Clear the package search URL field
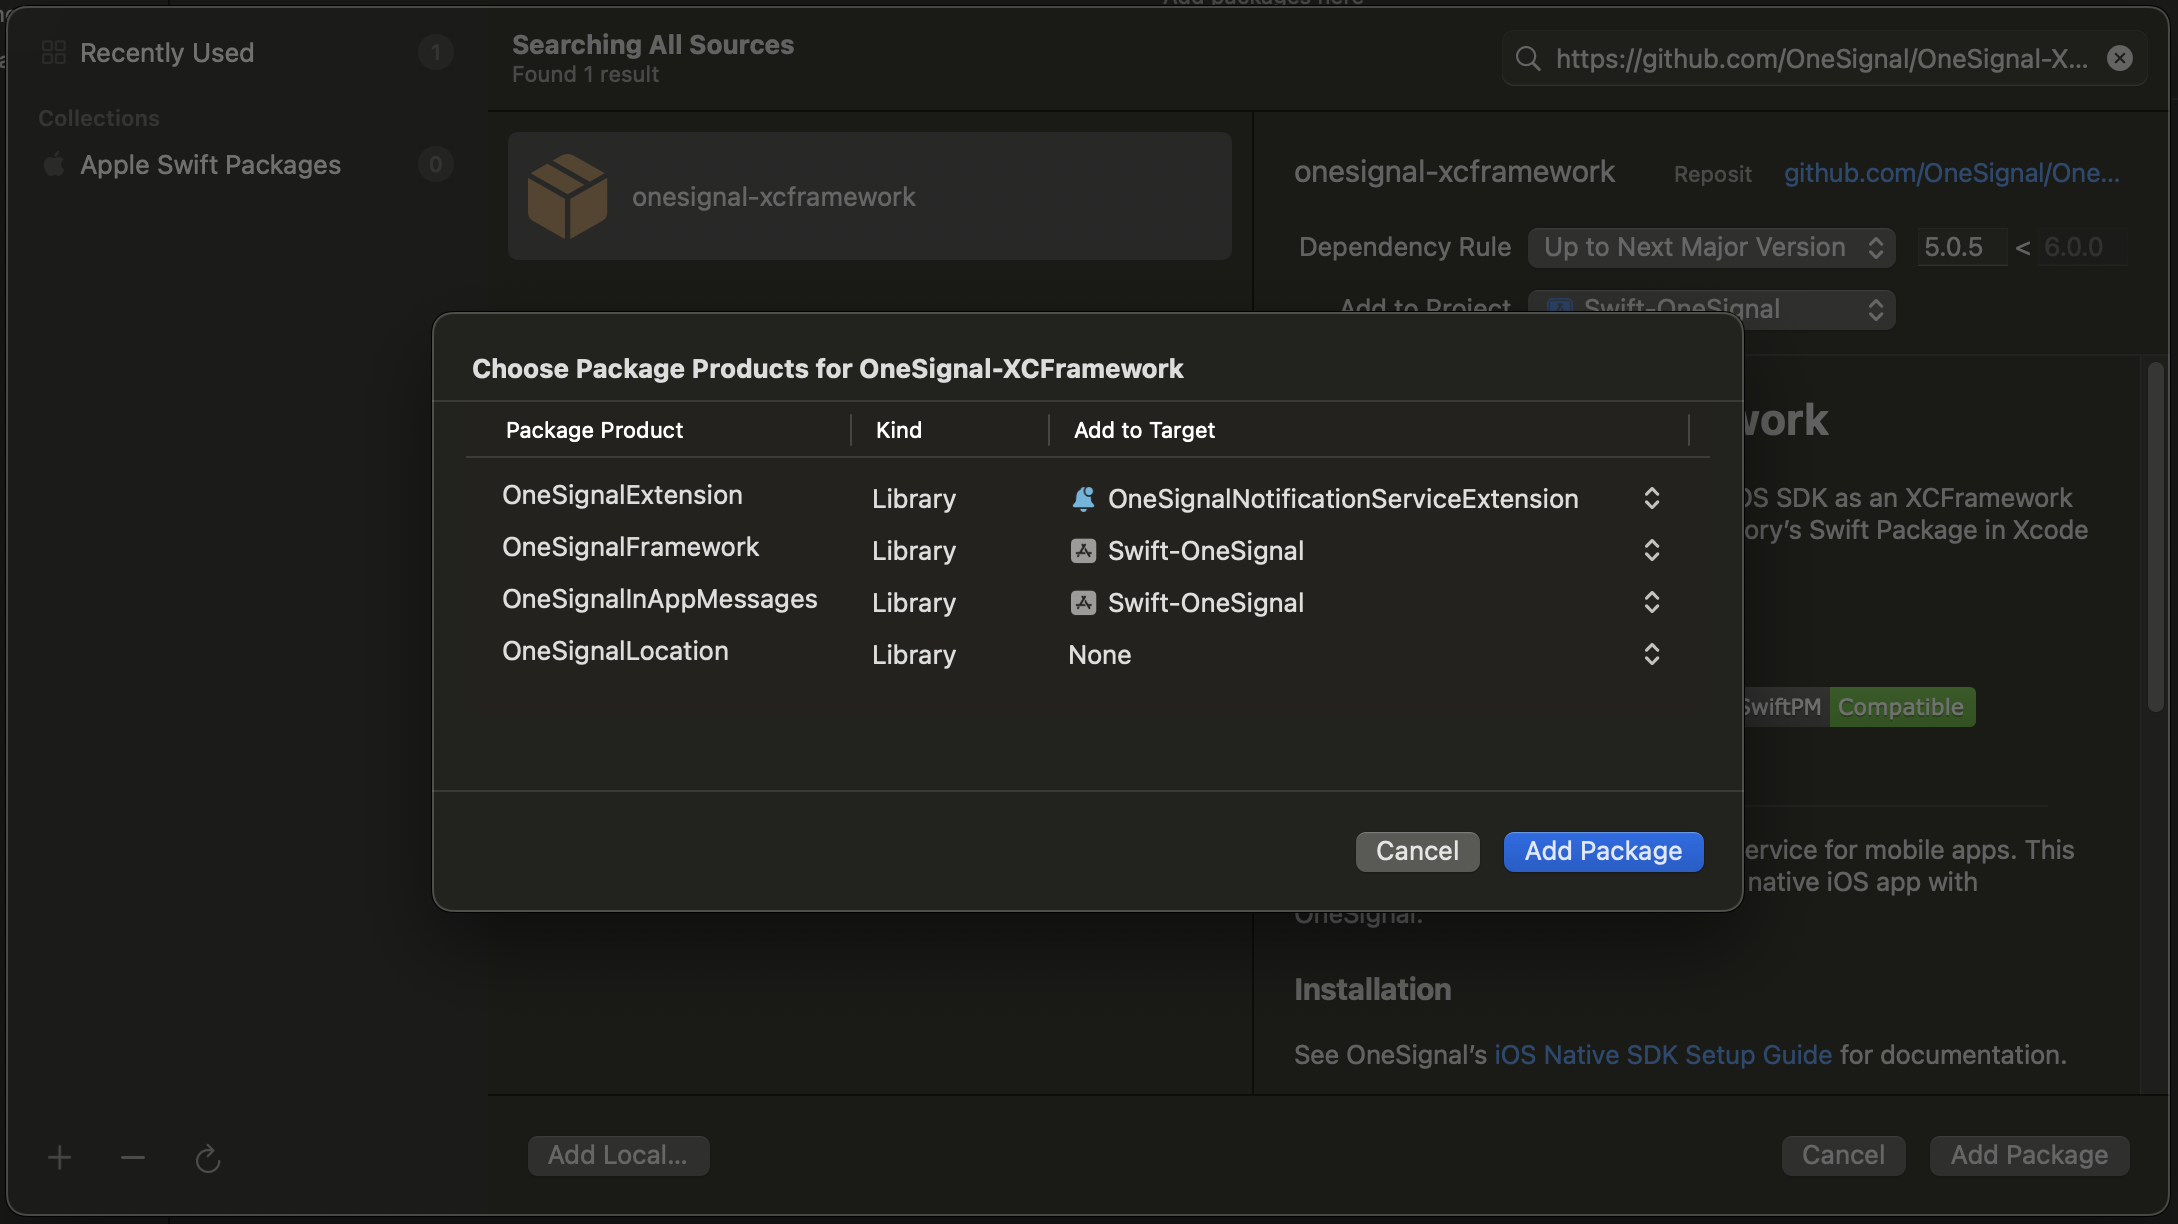2178x1224 pixels. pos(2119,58)
